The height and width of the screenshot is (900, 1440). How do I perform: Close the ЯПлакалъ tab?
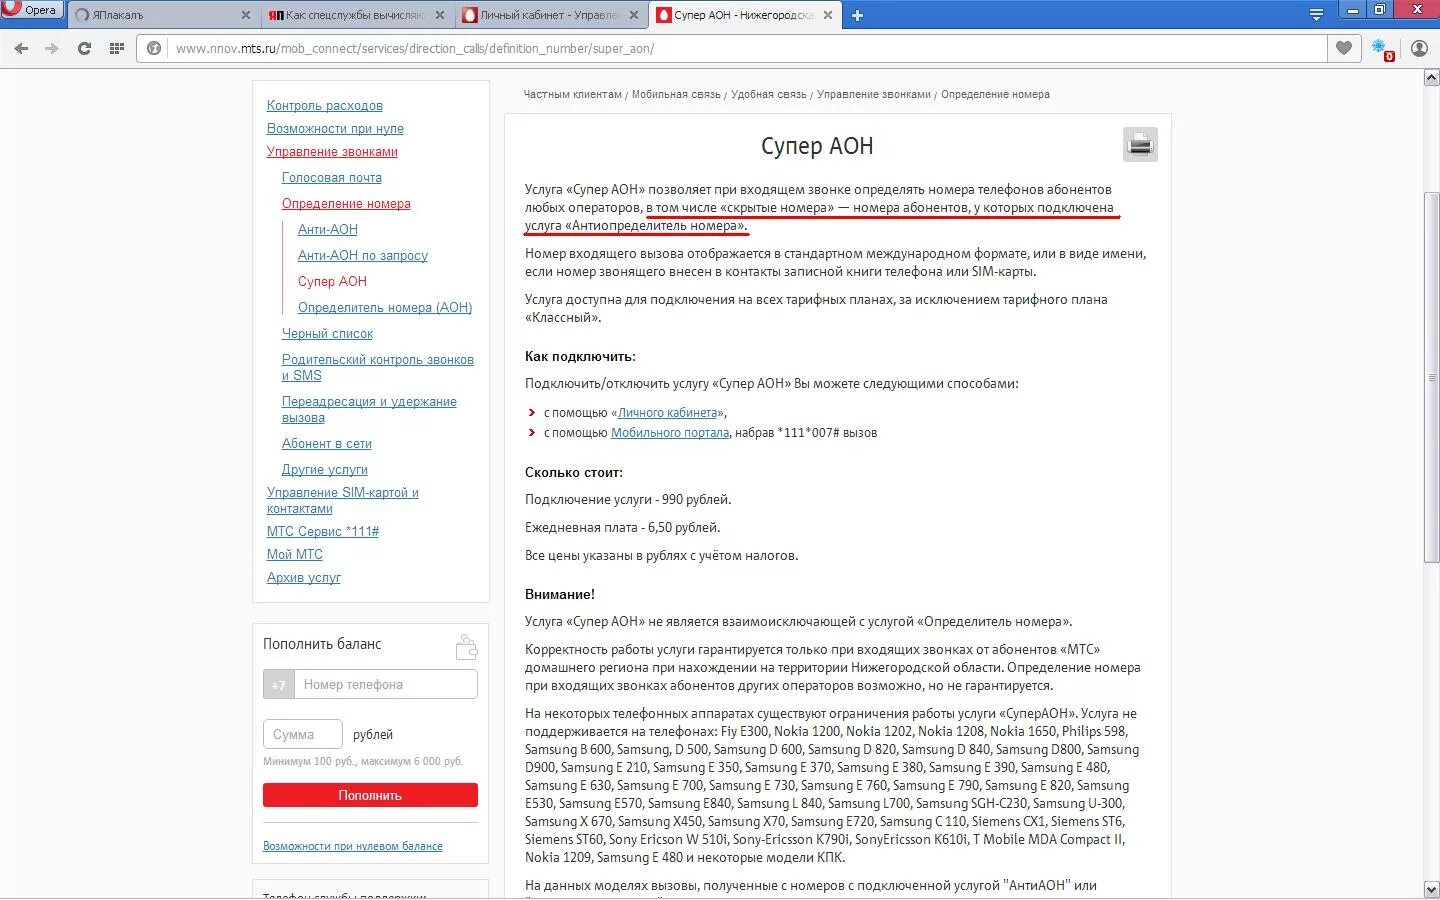(246, 15)
